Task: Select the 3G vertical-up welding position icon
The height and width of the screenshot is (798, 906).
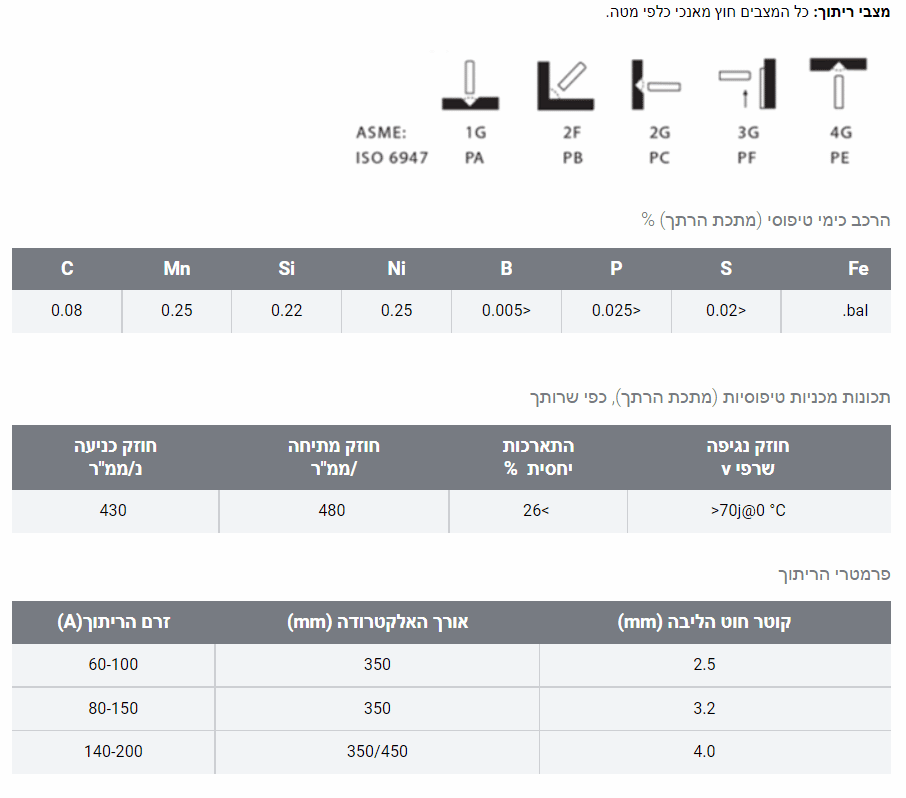Action: coord(747,85)
